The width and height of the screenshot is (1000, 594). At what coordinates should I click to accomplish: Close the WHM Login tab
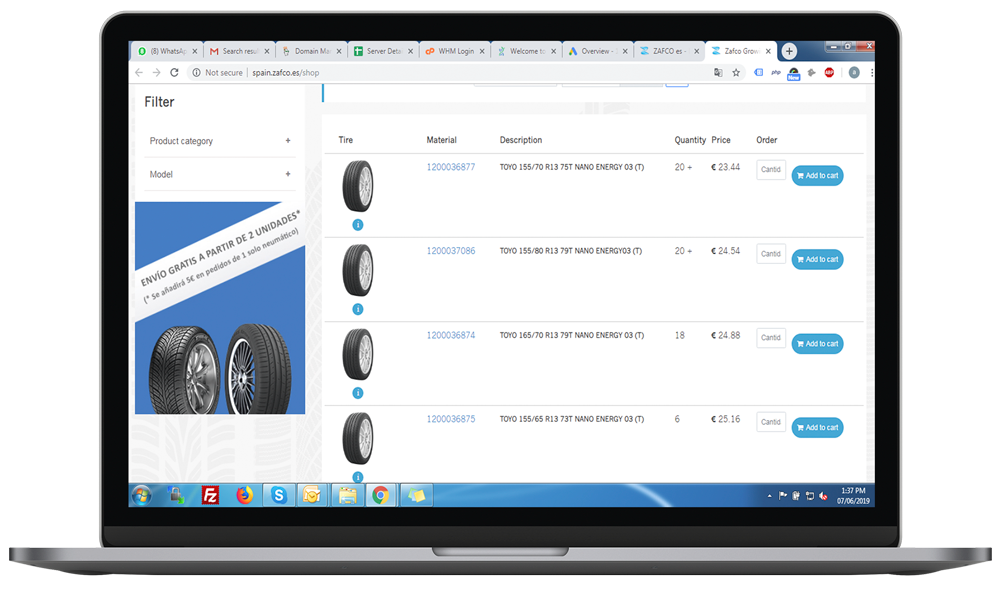coord(482,52)
